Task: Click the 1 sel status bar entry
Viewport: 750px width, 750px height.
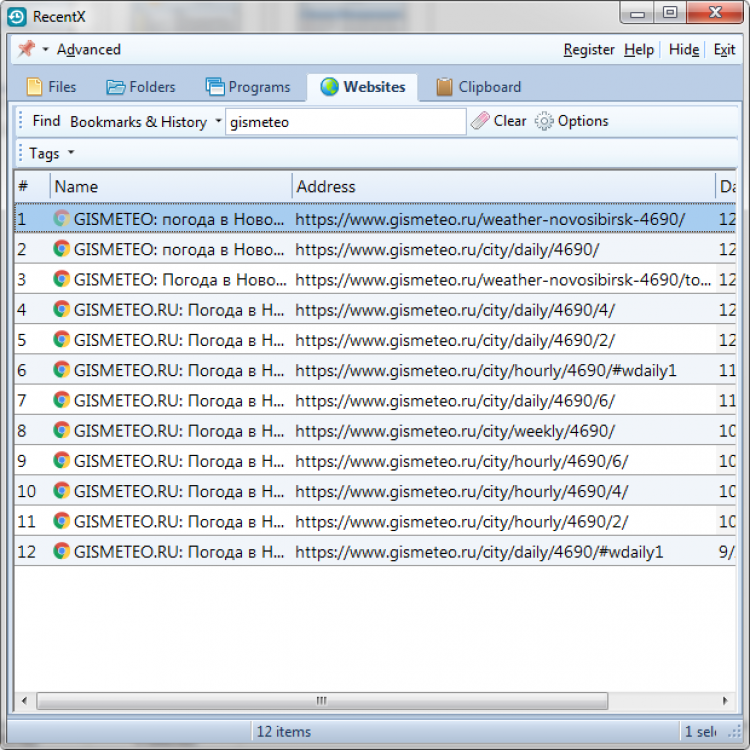Action: coord(700,731)
